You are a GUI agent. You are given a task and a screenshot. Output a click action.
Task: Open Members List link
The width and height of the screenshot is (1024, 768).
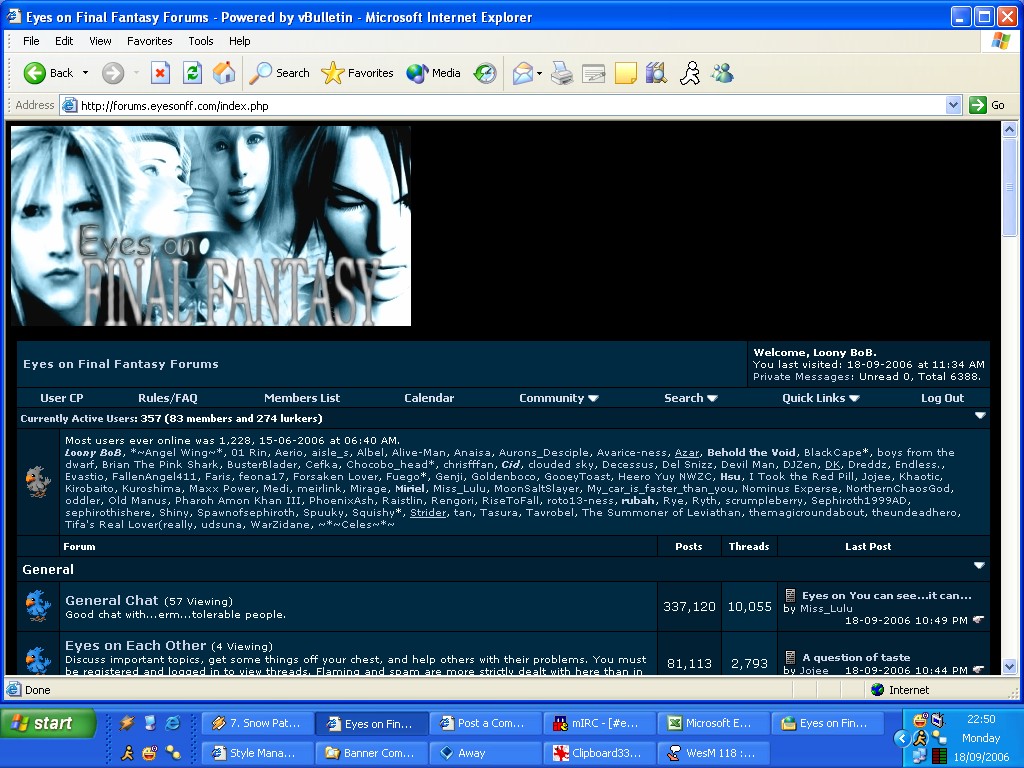pos(302,398)
